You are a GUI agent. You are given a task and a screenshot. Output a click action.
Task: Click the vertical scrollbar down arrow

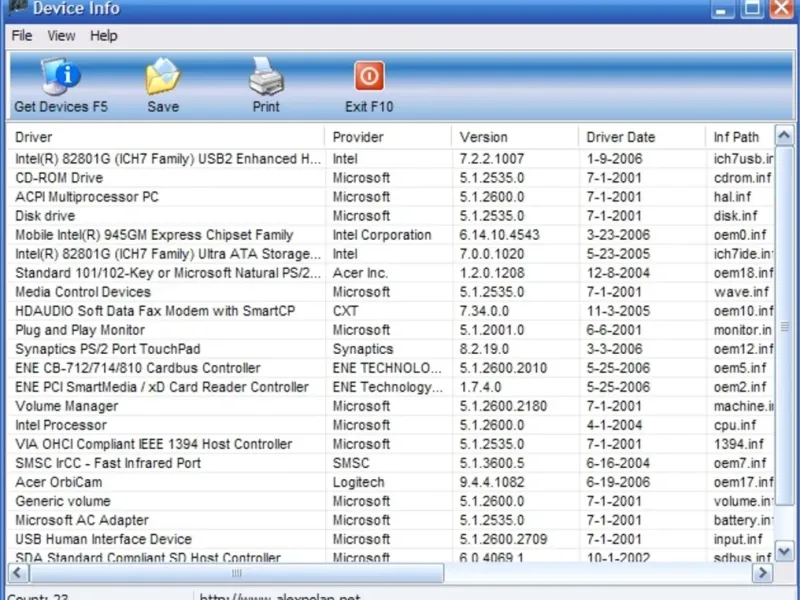(x=784, y=551)
